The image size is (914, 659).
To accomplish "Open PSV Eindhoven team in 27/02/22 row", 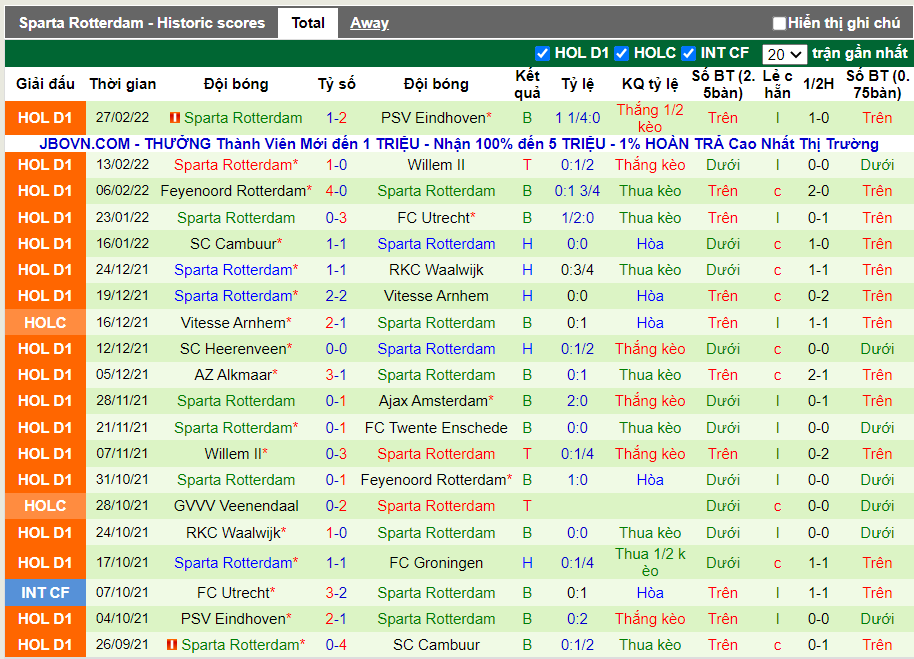I will [x=433, y=118].
